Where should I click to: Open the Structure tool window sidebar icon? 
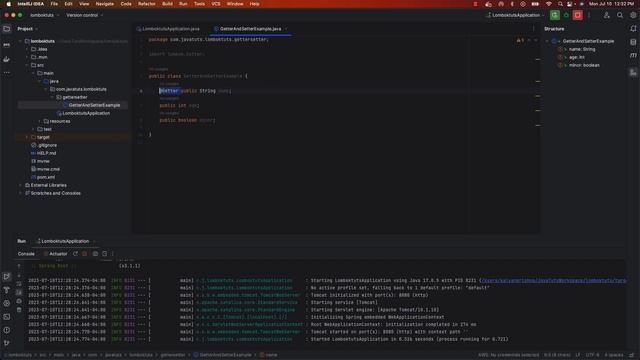633,73
